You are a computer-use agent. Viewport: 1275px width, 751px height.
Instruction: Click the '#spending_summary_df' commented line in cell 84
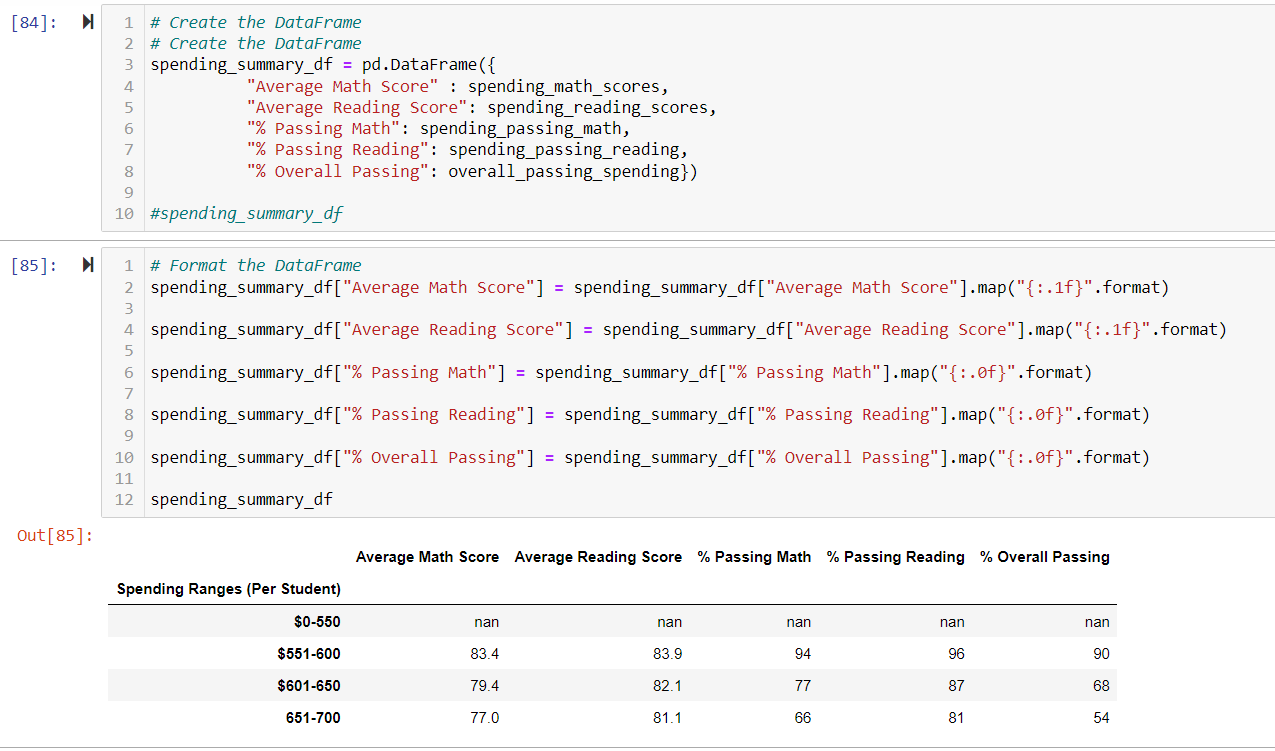246,213
